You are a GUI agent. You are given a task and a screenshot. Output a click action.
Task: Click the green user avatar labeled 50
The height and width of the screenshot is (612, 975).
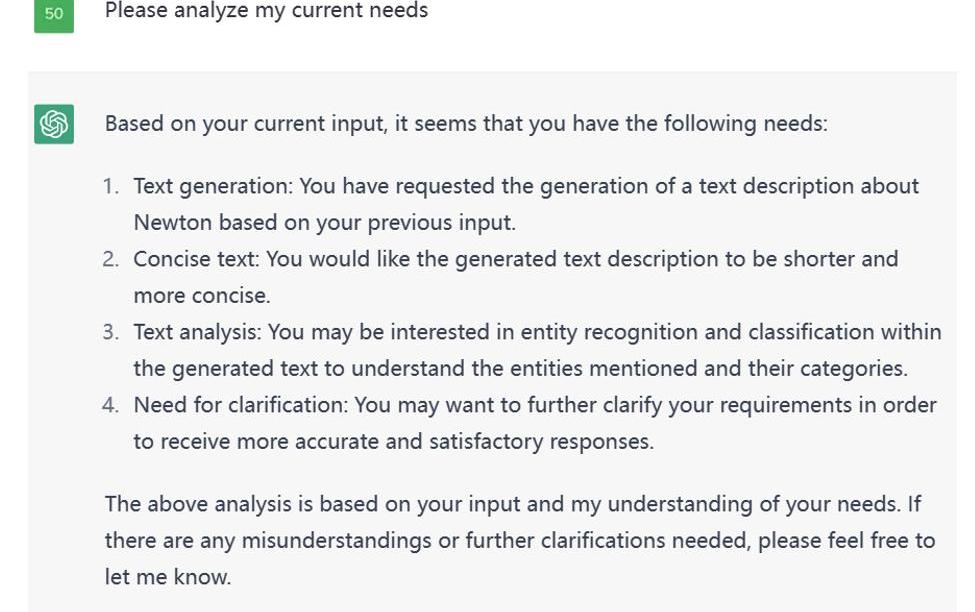coord(54,14)
